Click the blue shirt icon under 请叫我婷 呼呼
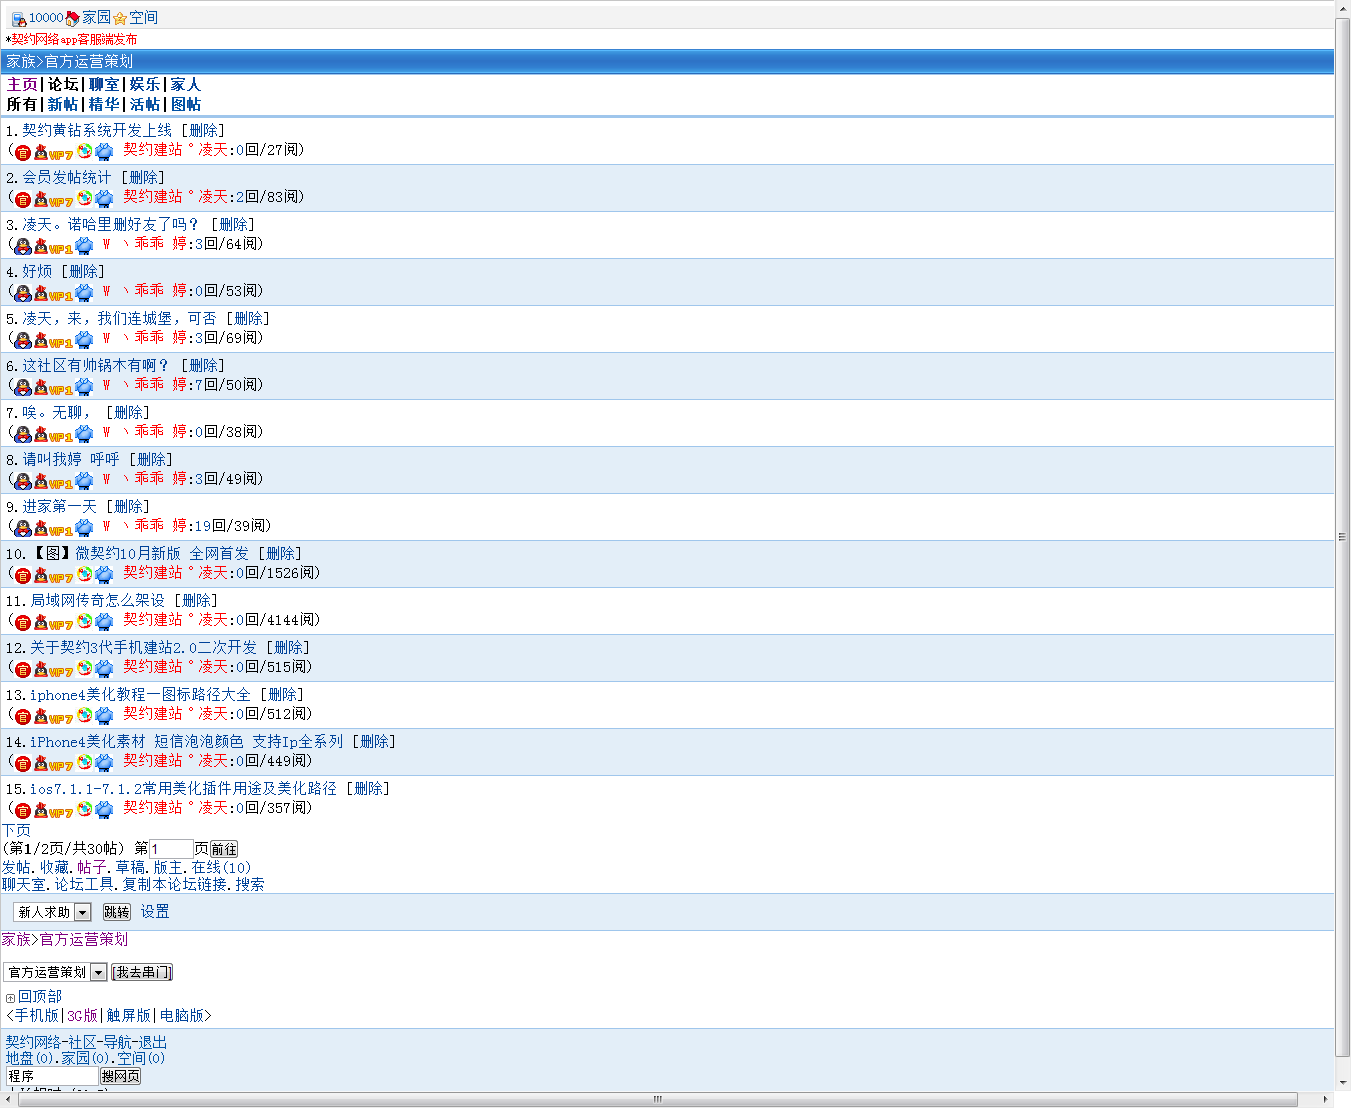1351x1108 pixels. click(85, 480)
